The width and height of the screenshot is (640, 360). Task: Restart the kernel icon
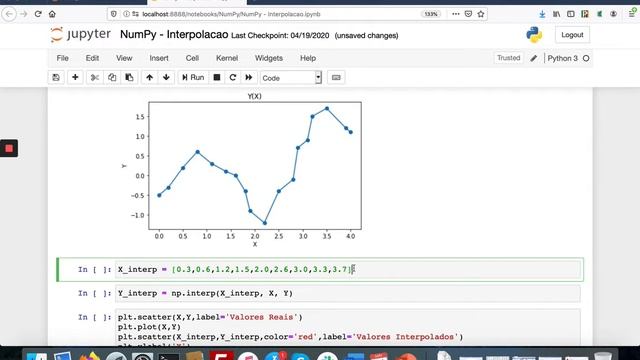(233, 78)
